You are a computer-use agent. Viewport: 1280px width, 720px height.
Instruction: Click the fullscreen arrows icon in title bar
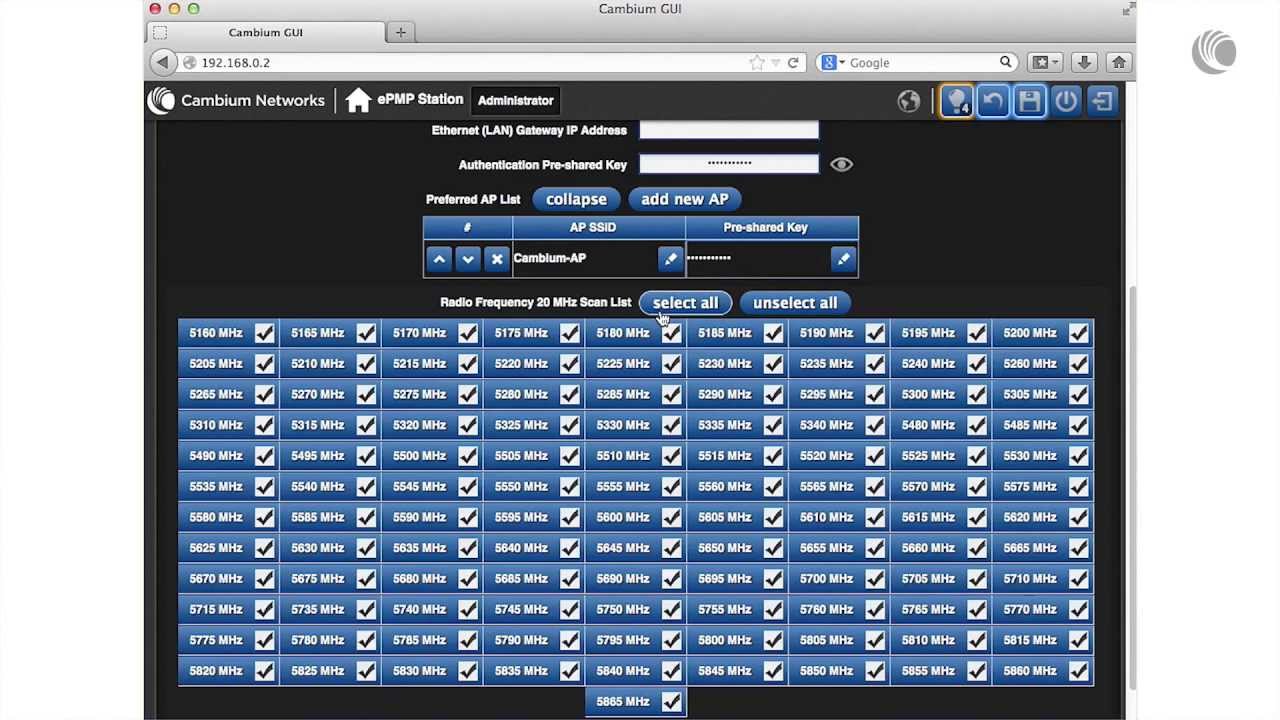click(x=1129, y=9)
